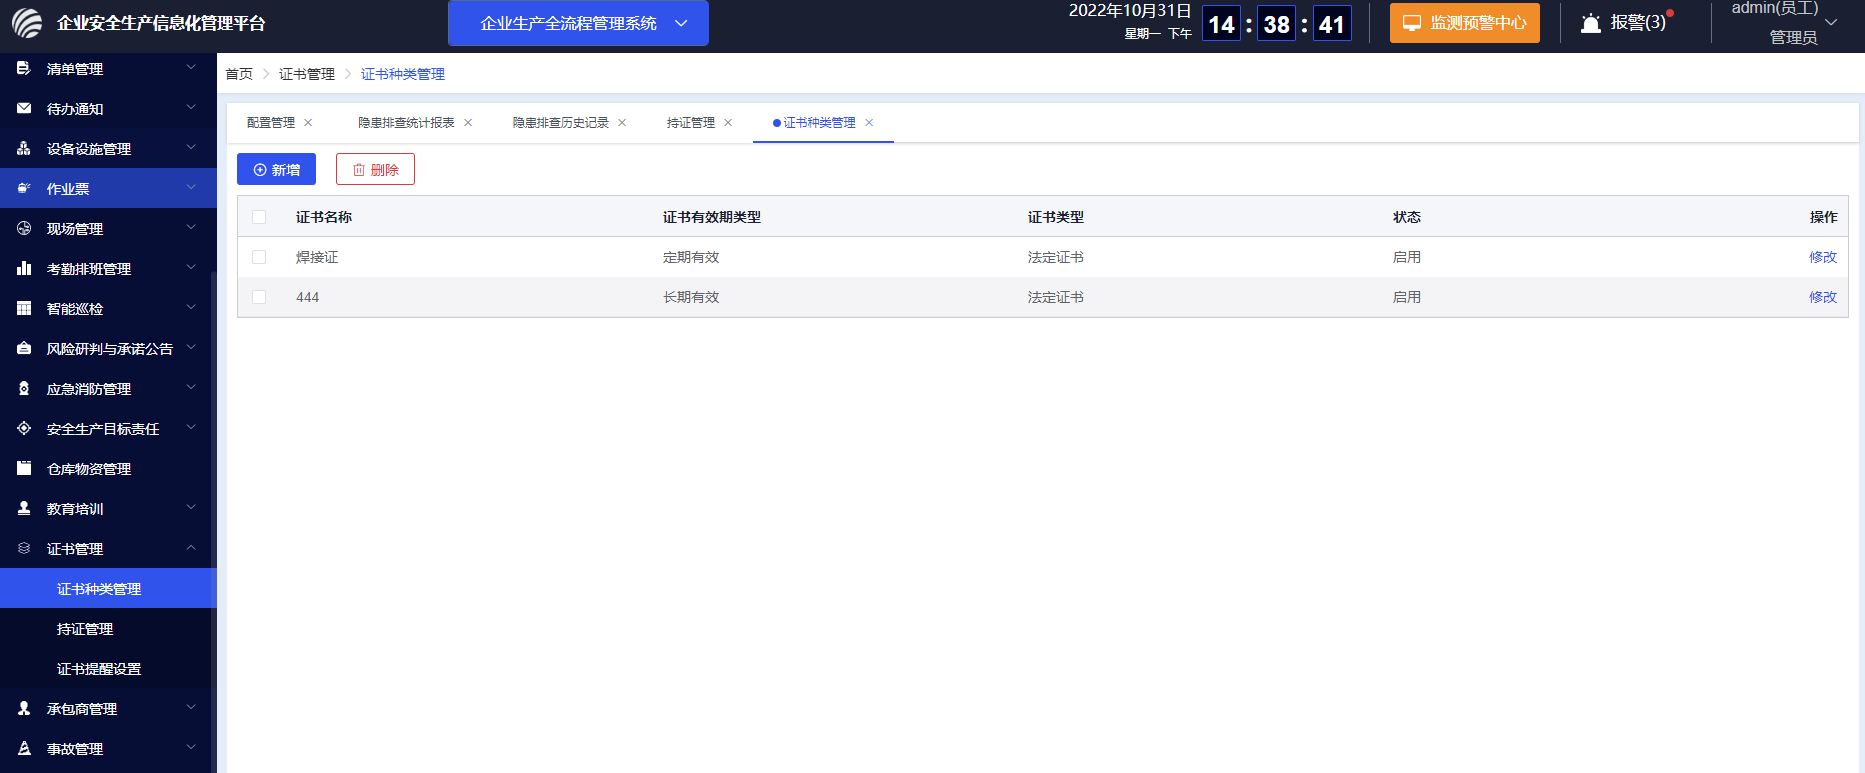Click 修改 for the 444 row
Viewport: 1865px width, 773px height.
[x=1823, y=297]
